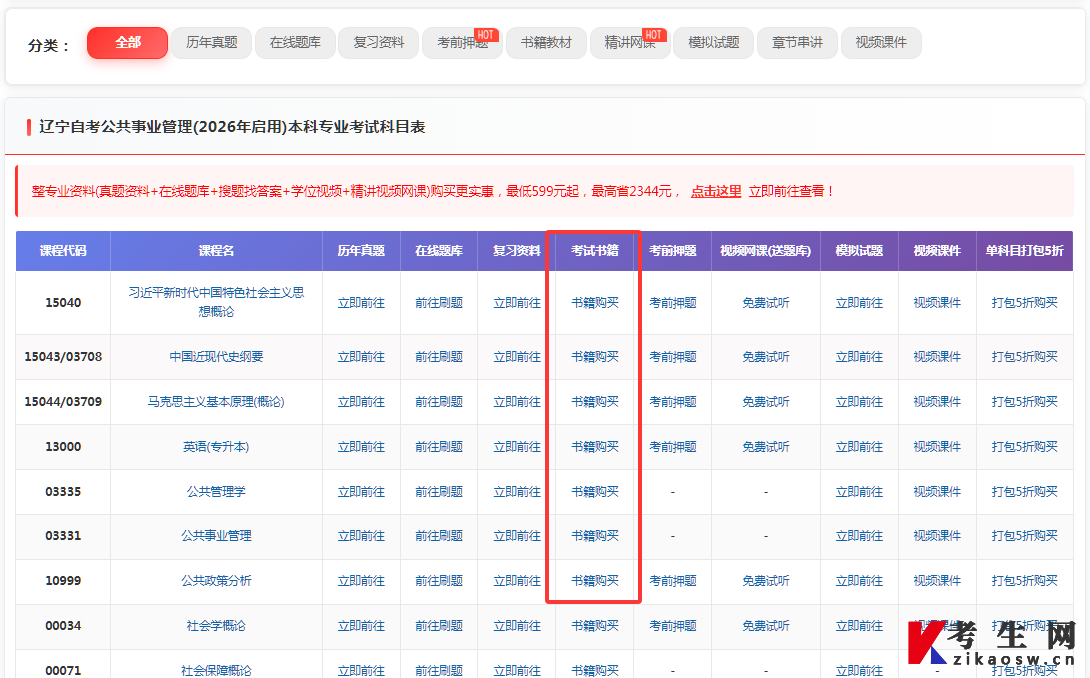Switch to 章节串讲 category
Image resolution: width=1090 pixels, height=678 pixels.
coord(797,43)
